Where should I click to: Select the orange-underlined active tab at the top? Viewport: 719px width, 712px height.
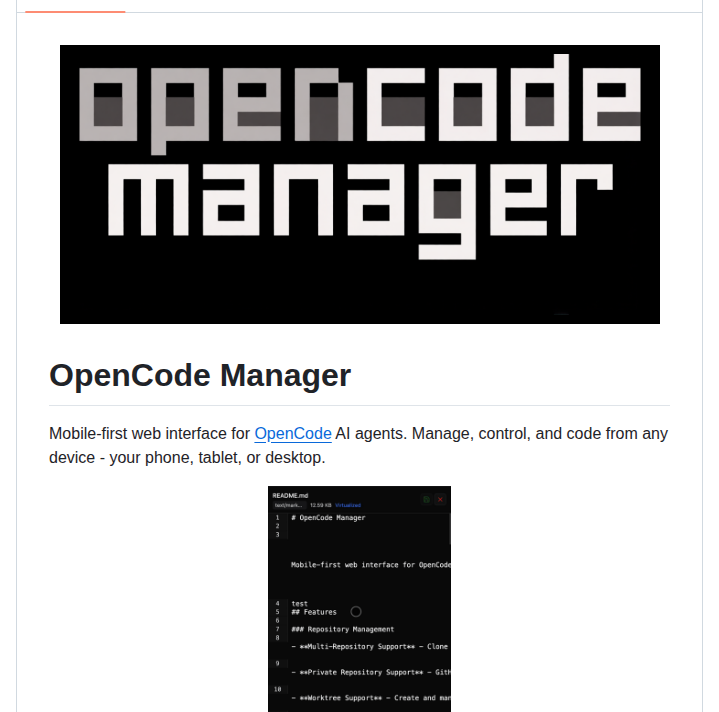75,10
